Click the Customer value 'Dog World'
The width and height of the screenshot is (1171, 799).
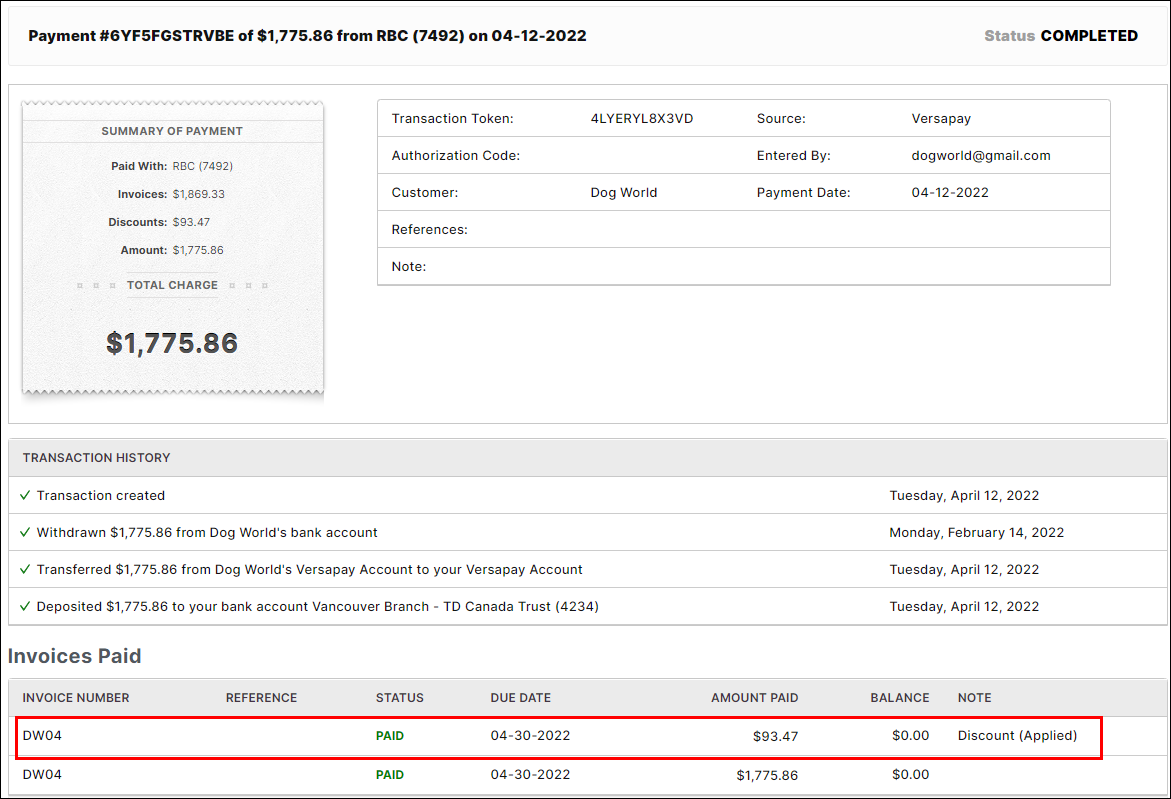pyautogui.click(x=624, y=193)
